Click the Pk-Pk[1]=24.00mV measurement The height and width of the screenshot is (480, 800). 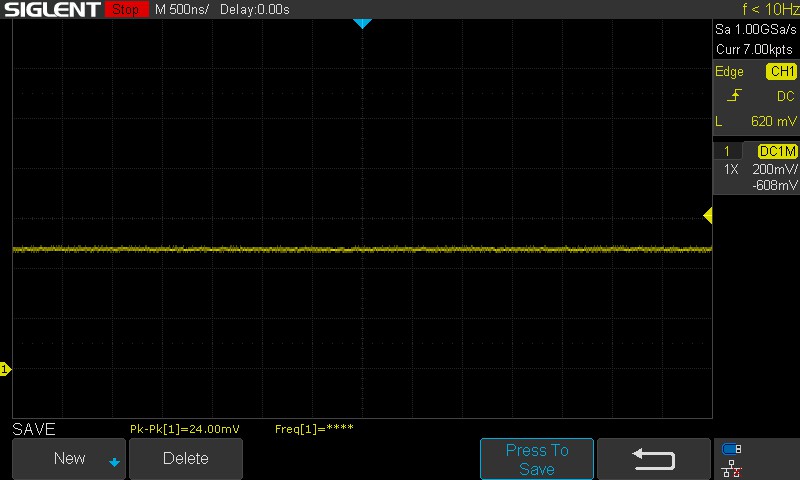pos(185,429)
